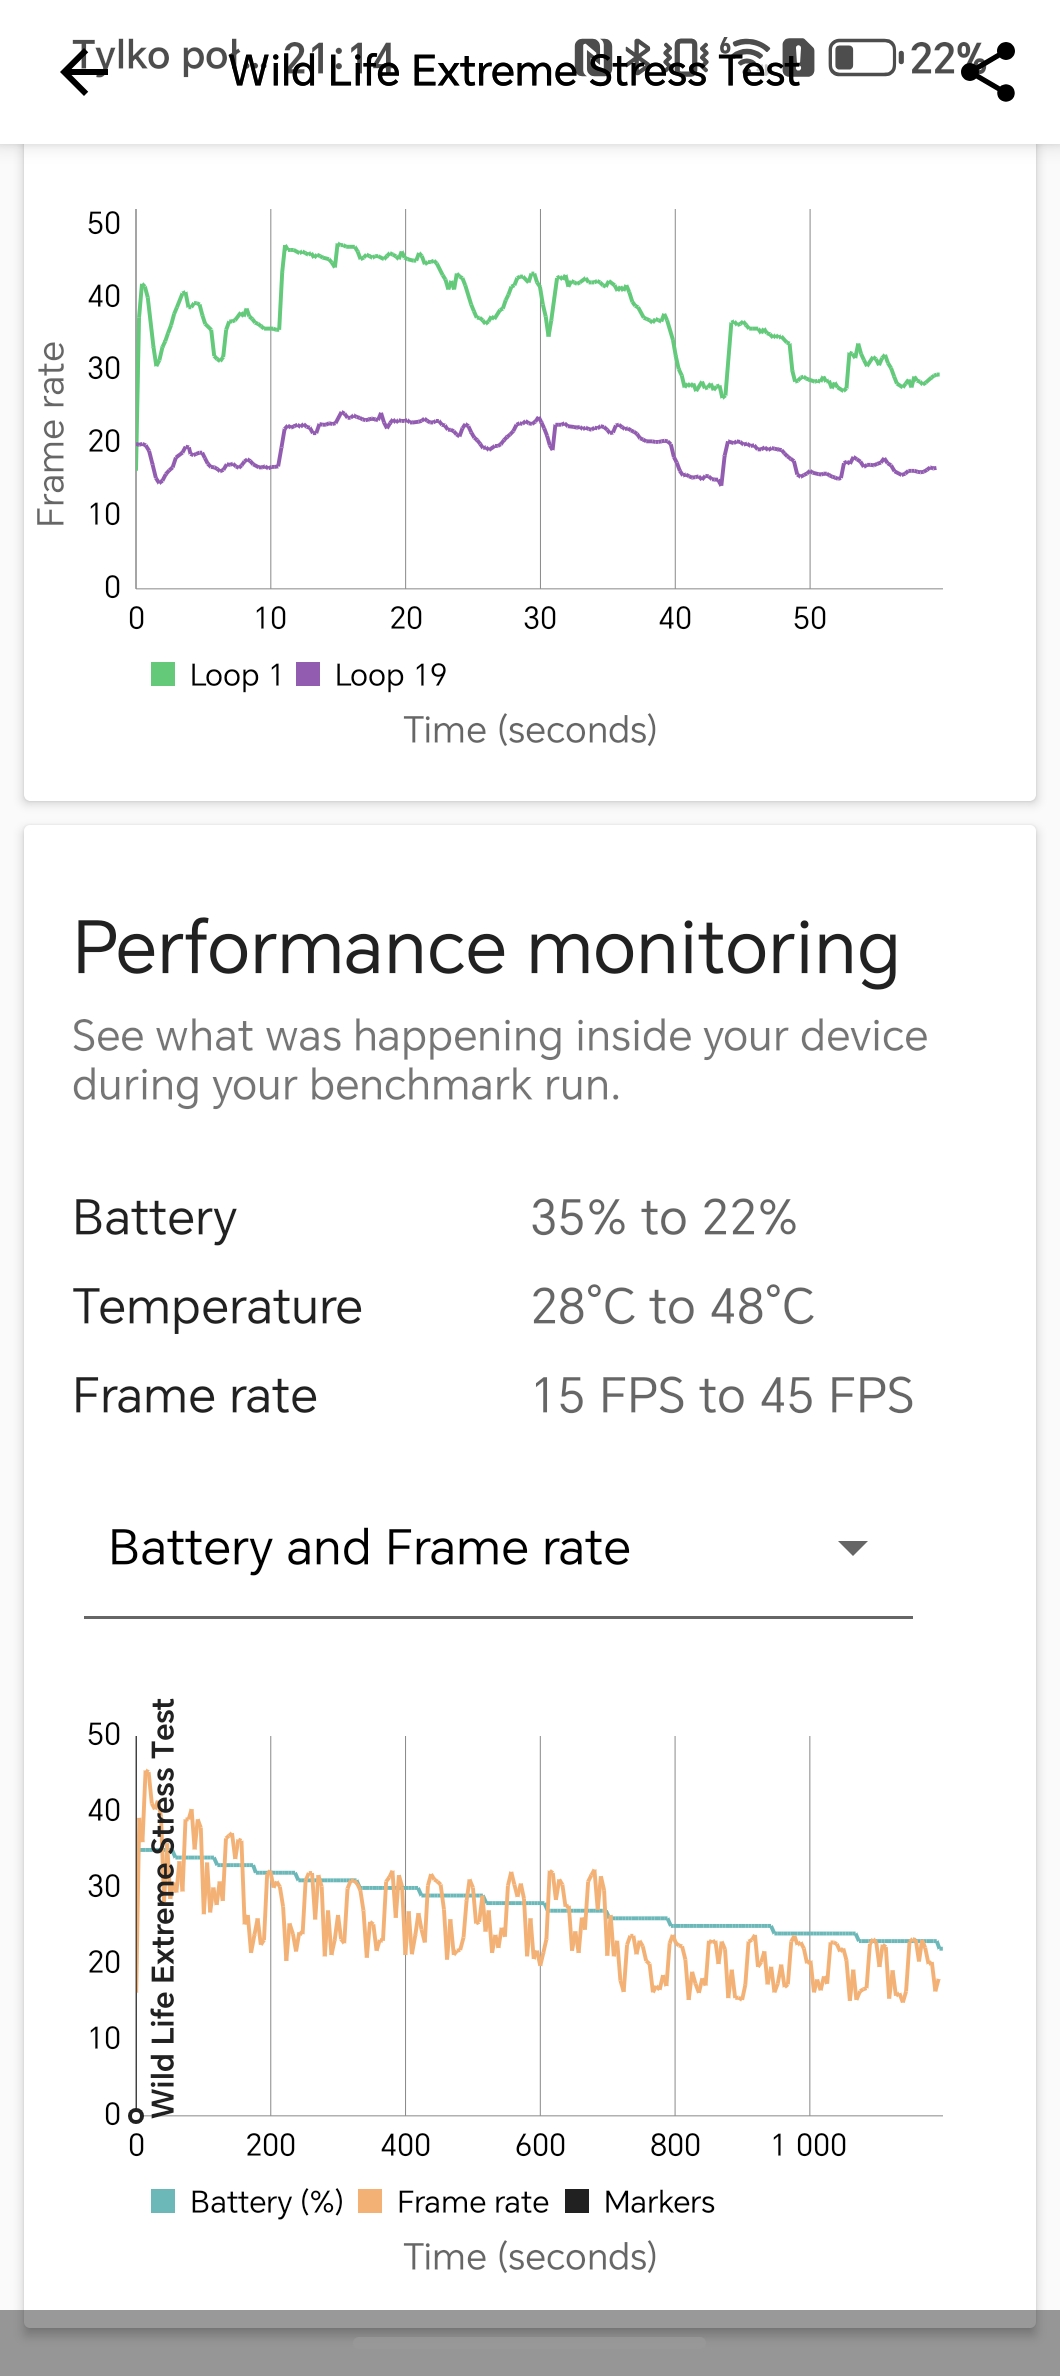Toggle Loop 1 green legend swatch
The width and height of the screenshot is (1060, 2376).
coord(163,675)
